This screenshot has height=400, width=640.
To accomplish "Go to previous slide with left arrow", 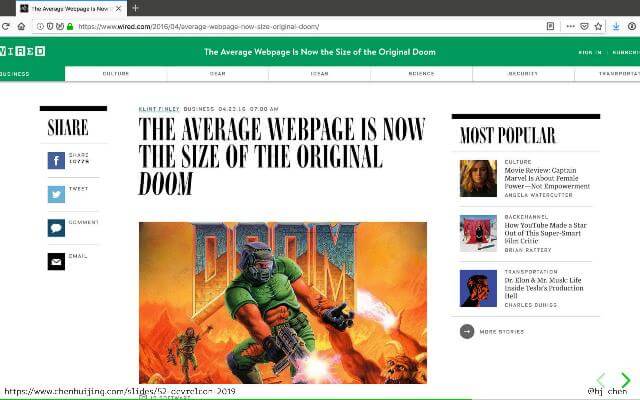I will (601, 380).
